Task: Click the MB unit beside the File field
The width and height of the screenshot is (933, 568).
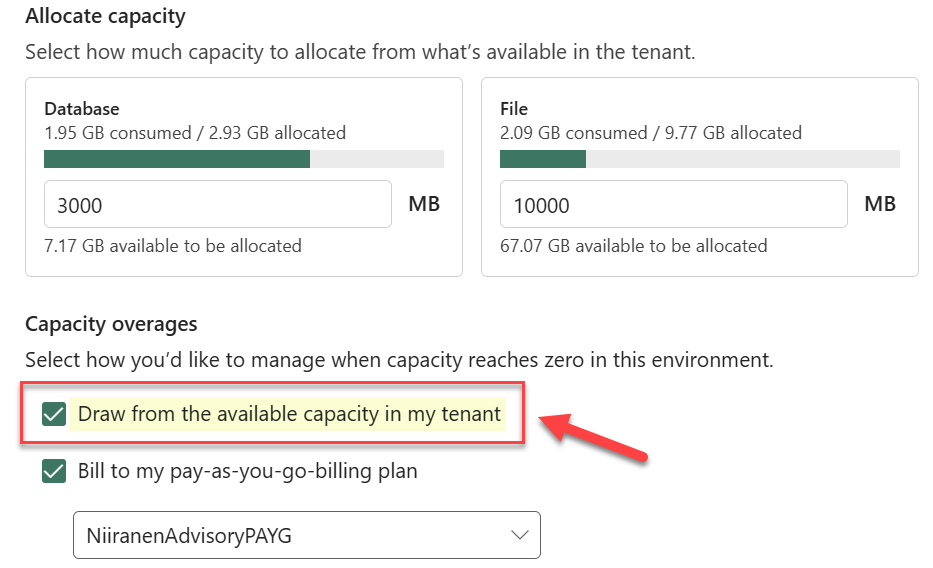Action: 880,204
